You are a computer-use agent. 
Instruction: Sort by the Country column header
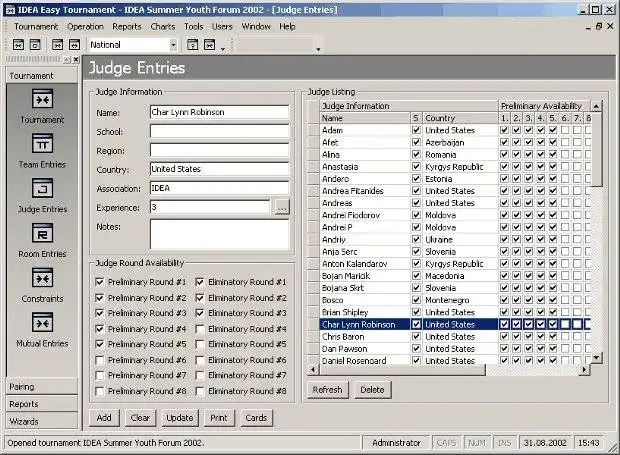click(460, 118)
